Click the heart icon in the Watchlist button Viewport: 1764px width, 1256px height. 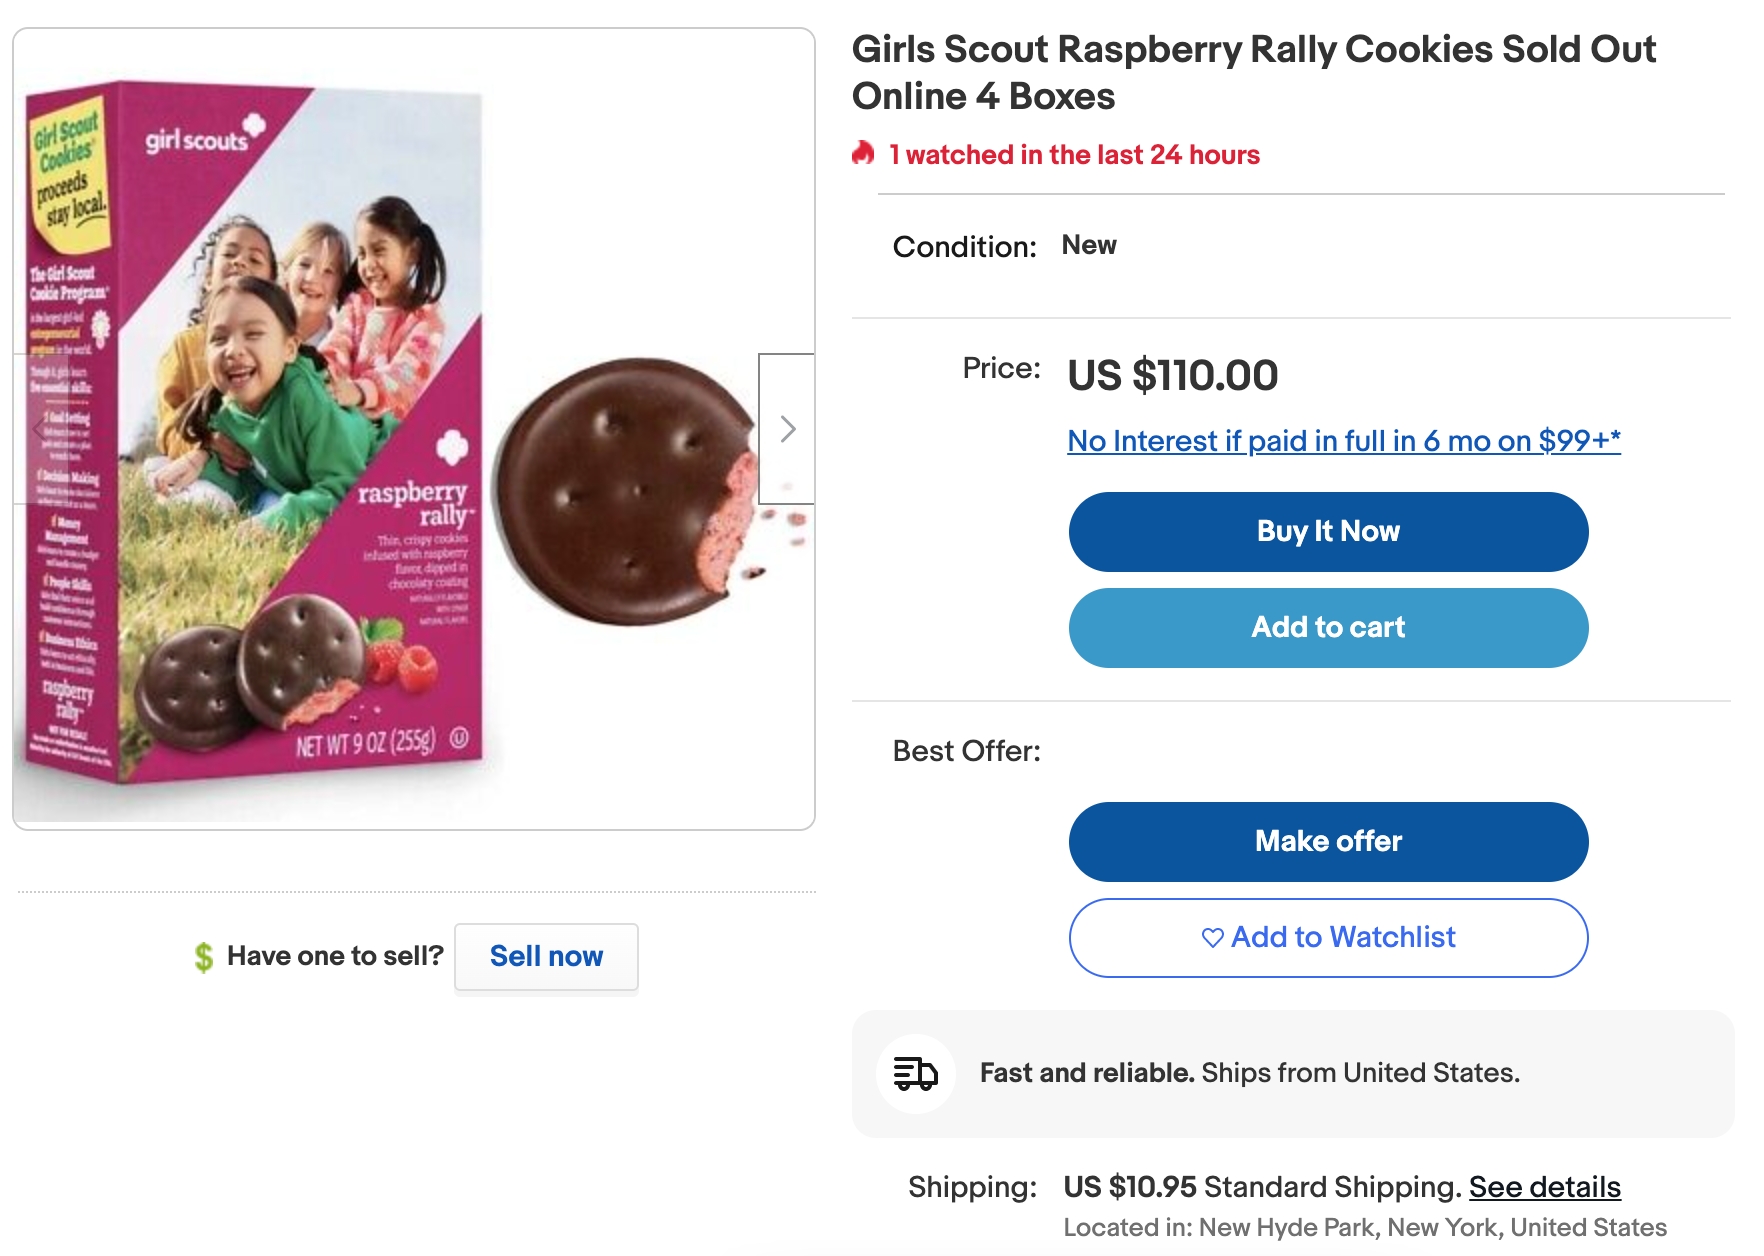point(1212,938)
